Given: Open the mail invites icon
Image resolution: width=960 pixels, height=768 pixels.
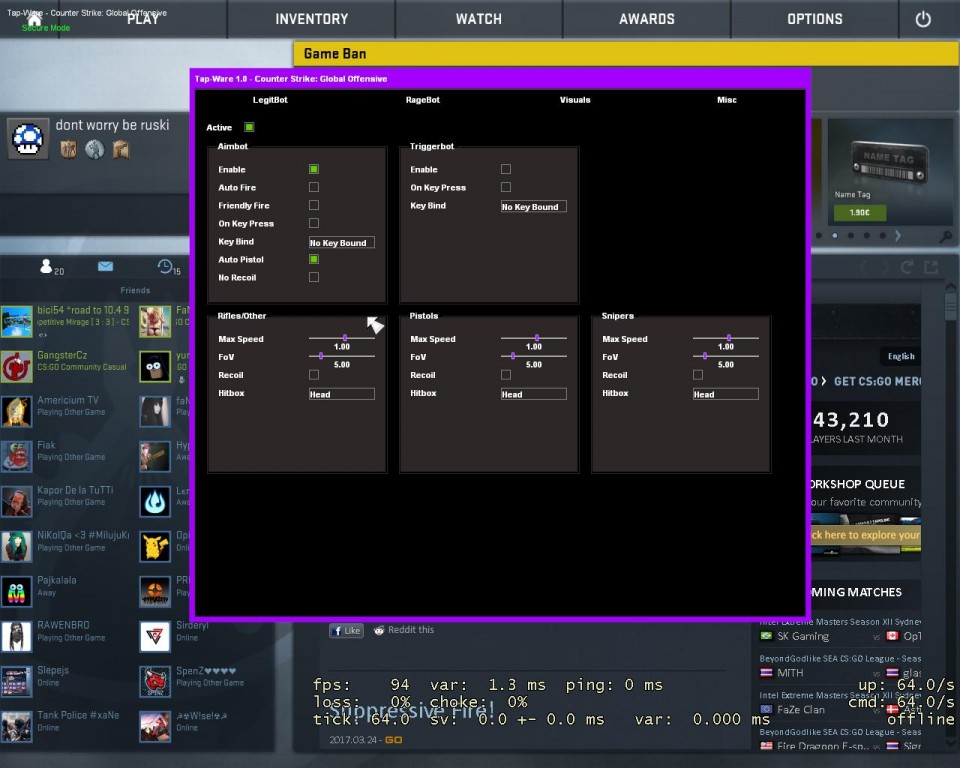Looking at the screenshot, I should tap(105, 266).
